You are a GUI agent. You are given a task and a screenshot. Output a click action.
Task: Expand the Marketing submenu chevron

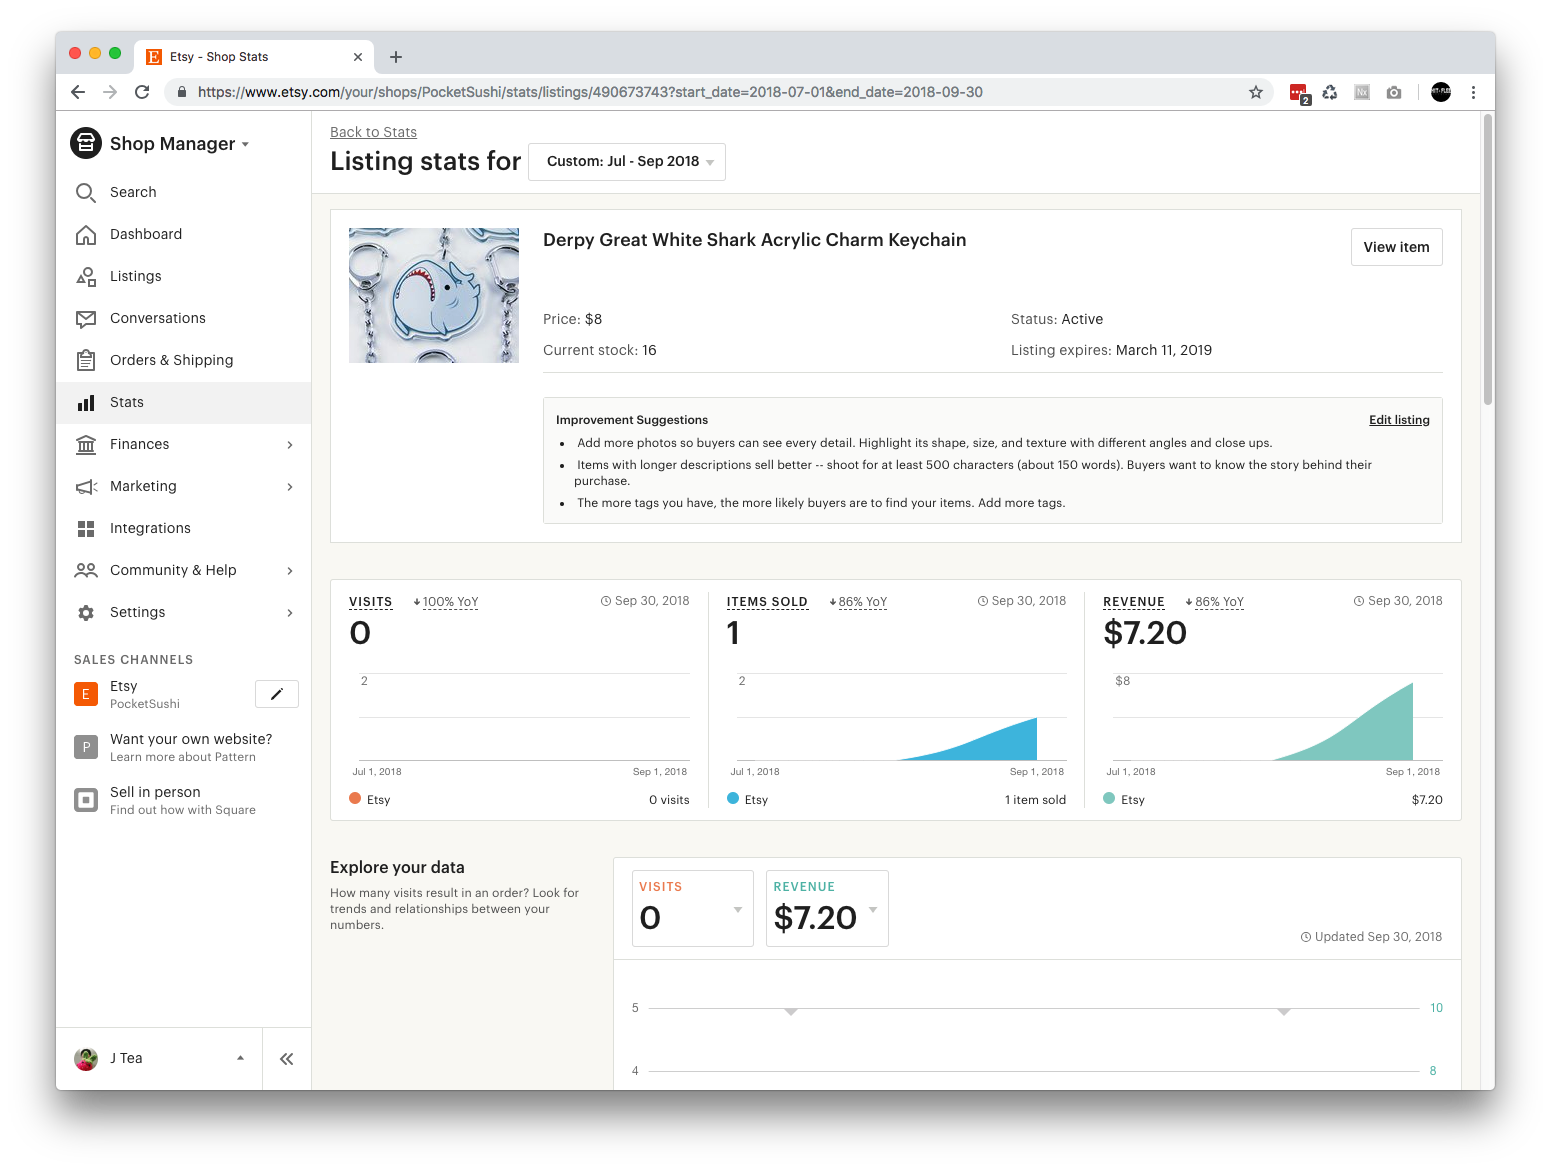point(290,487)
